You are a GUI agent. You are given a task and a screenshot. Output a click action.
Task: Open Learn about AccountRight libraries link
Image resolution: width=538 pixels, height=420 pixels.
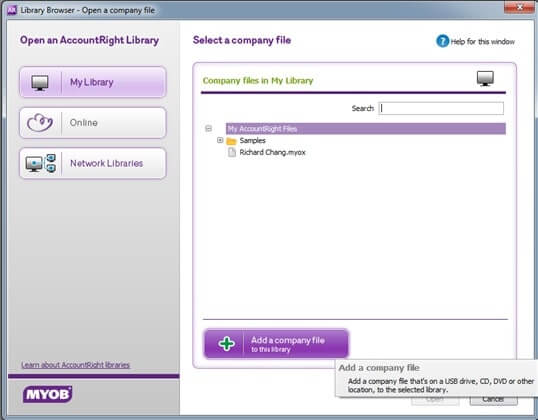pyautogui.click(x=75, y=365)
